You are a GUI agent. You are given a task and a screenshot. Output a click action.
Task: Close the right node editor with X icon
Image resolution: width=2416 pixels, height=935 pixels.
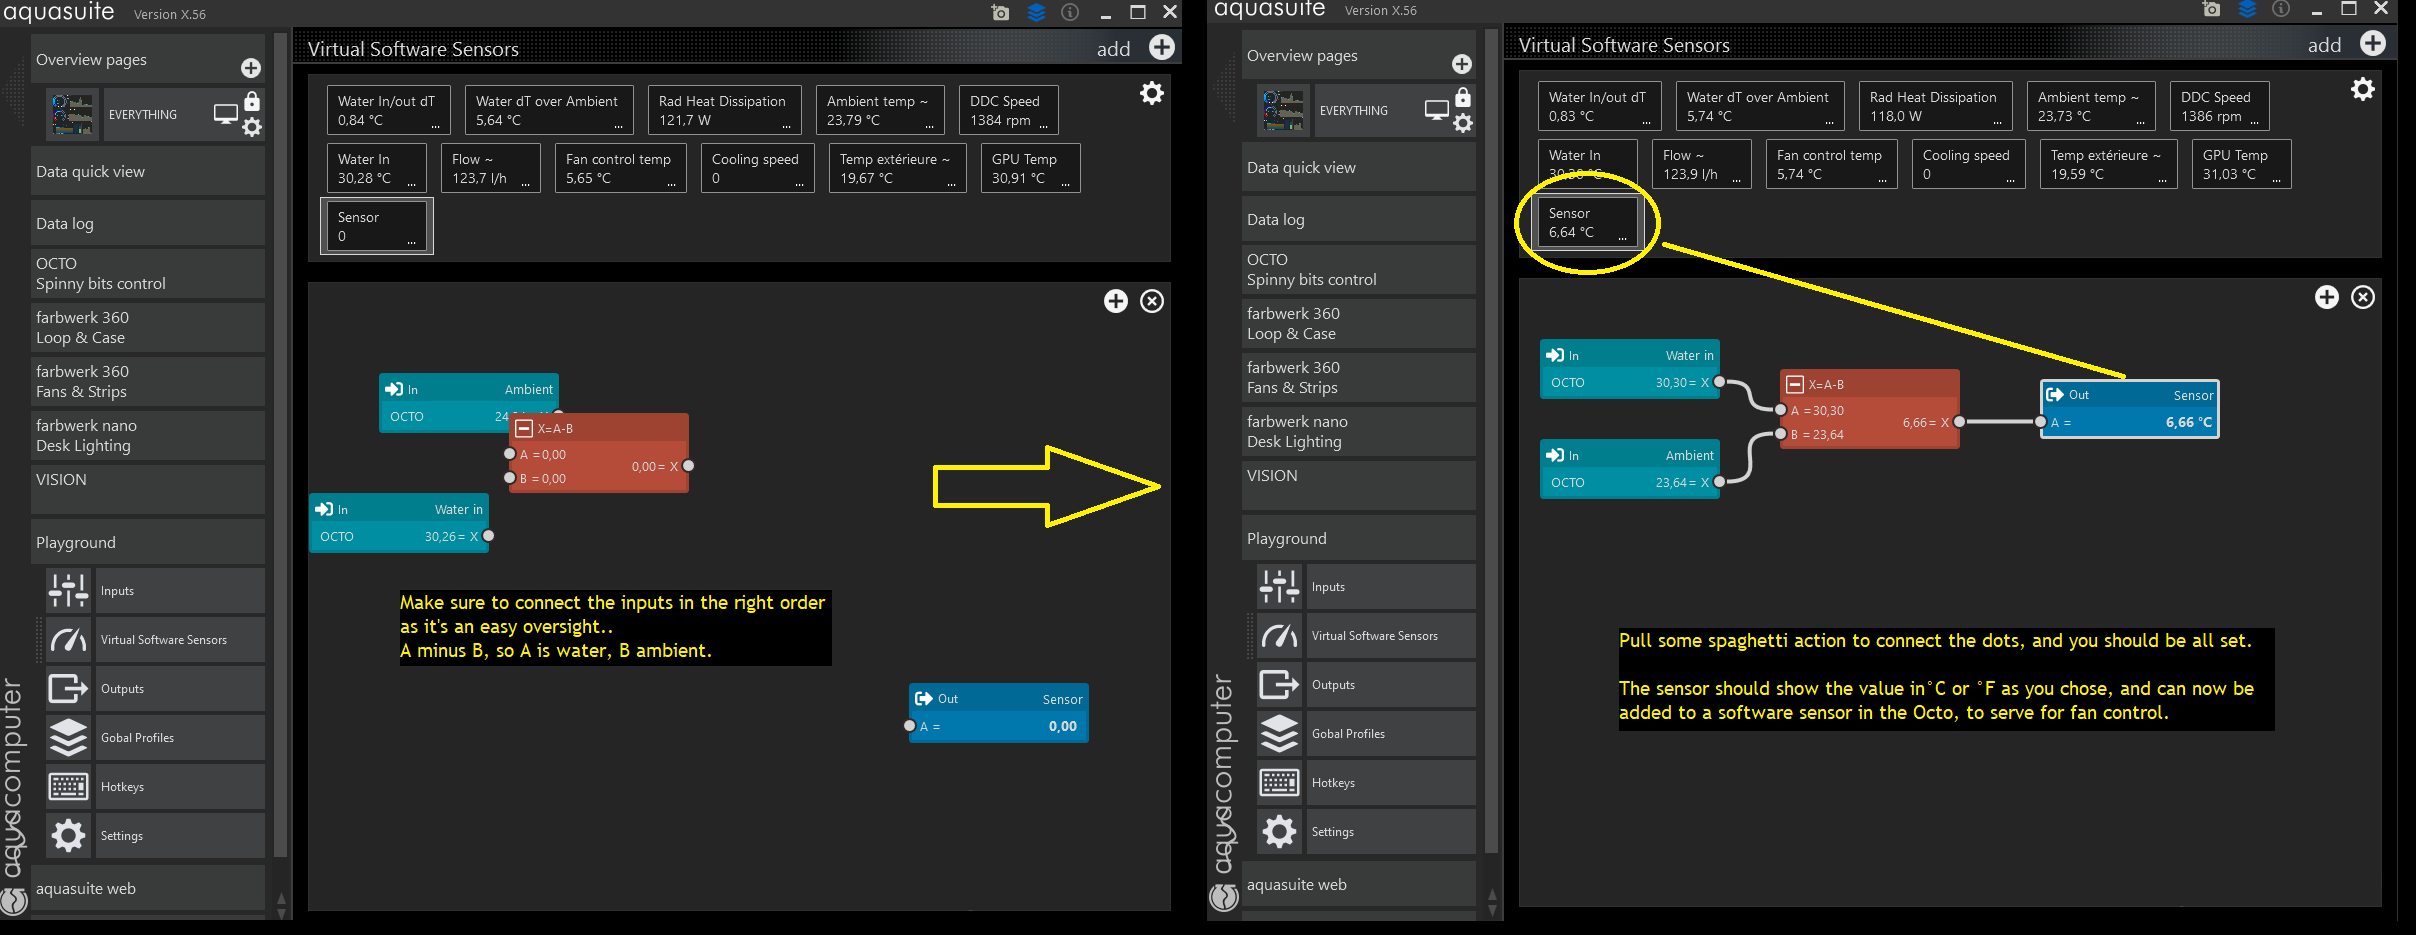(2363, 297)
